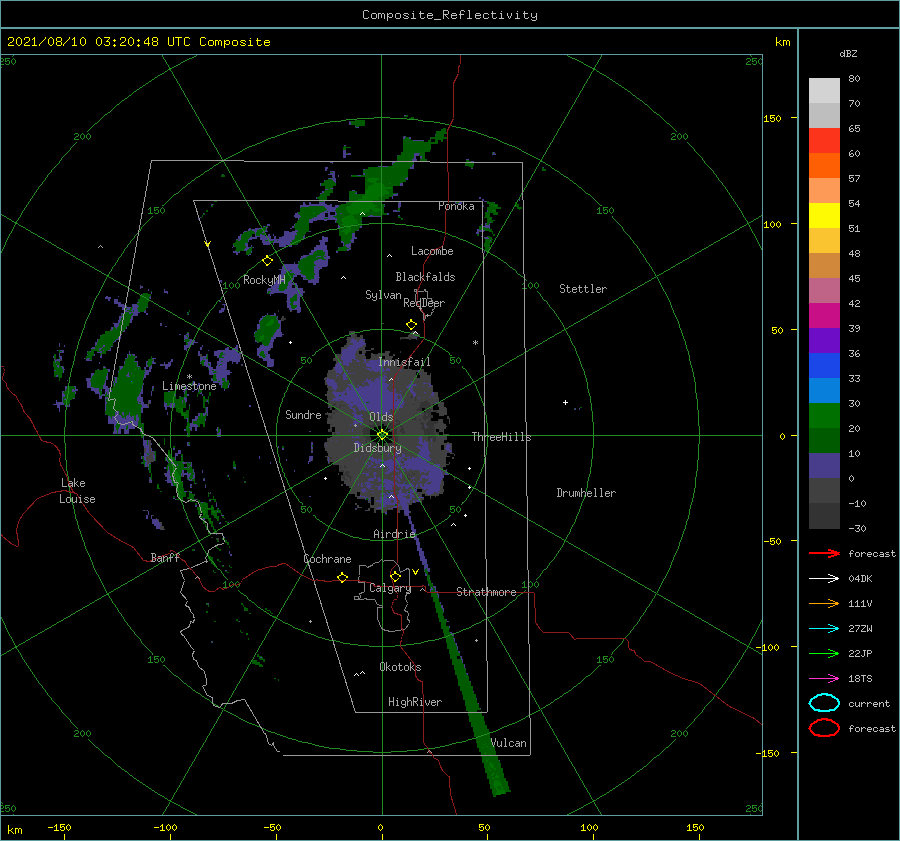Click the red 65 dBZ color swatch

(x=824, y=140)
